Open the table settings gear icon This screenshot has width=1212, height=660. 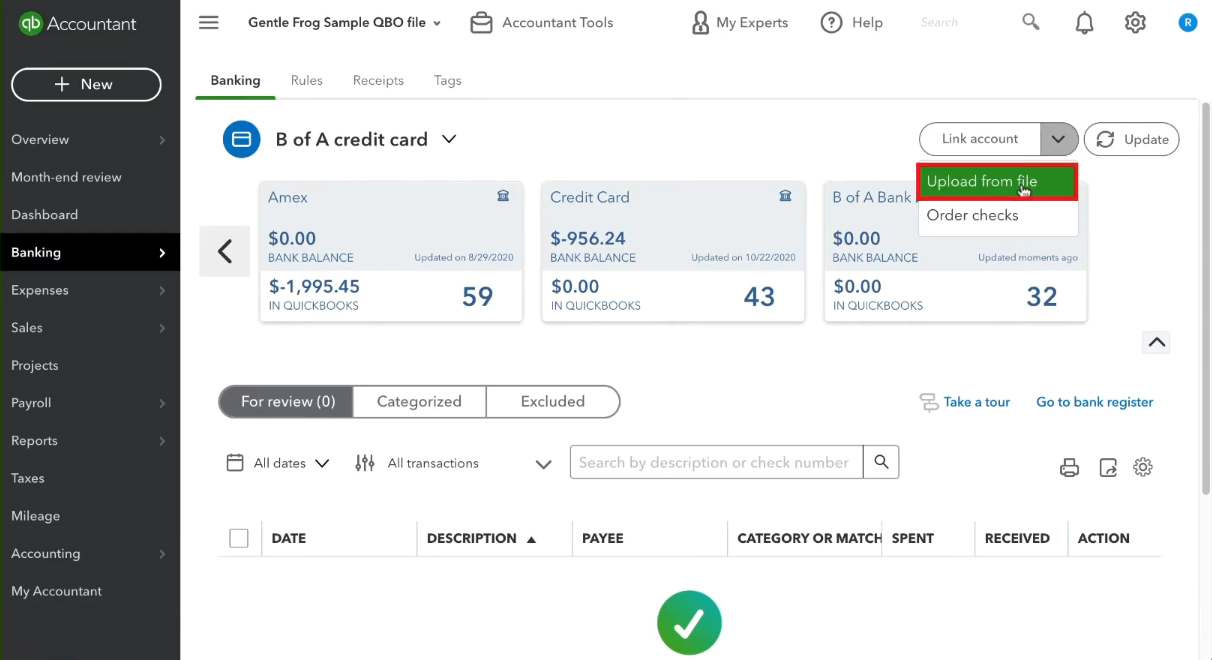(x=1143, y=467)
